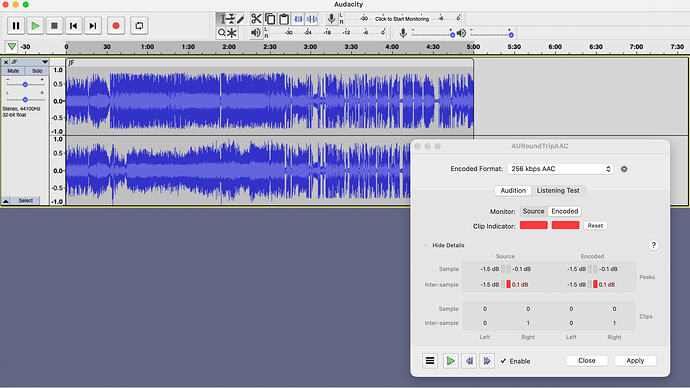Open the playback meter speaker menu
Viewport: 690px width, 388px height.
coord(256,33)
